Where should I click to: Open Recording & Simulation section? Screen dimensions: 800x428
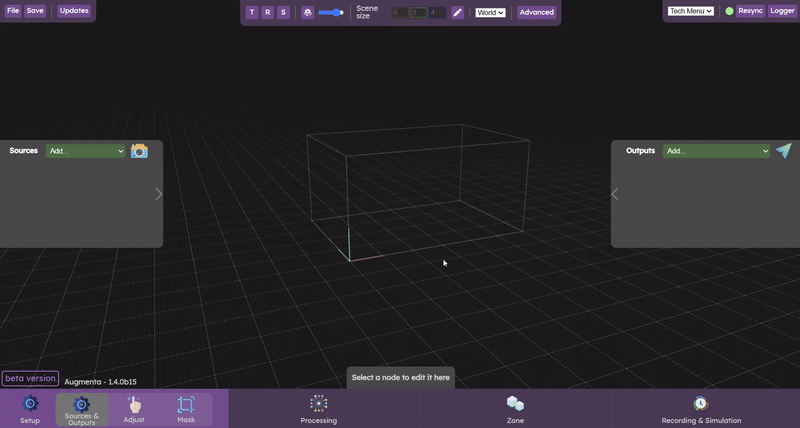(x=701, y=410)
